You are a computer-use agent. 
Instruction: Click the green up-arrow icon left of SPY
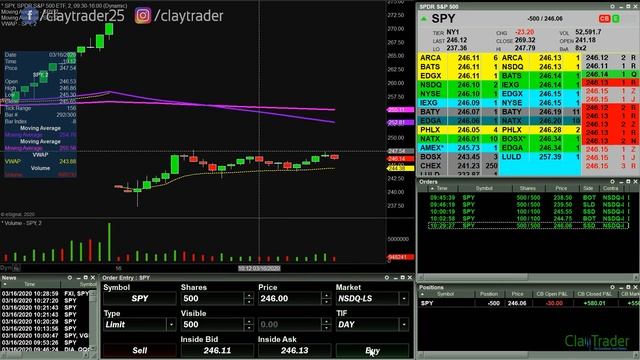click(424, 19)
